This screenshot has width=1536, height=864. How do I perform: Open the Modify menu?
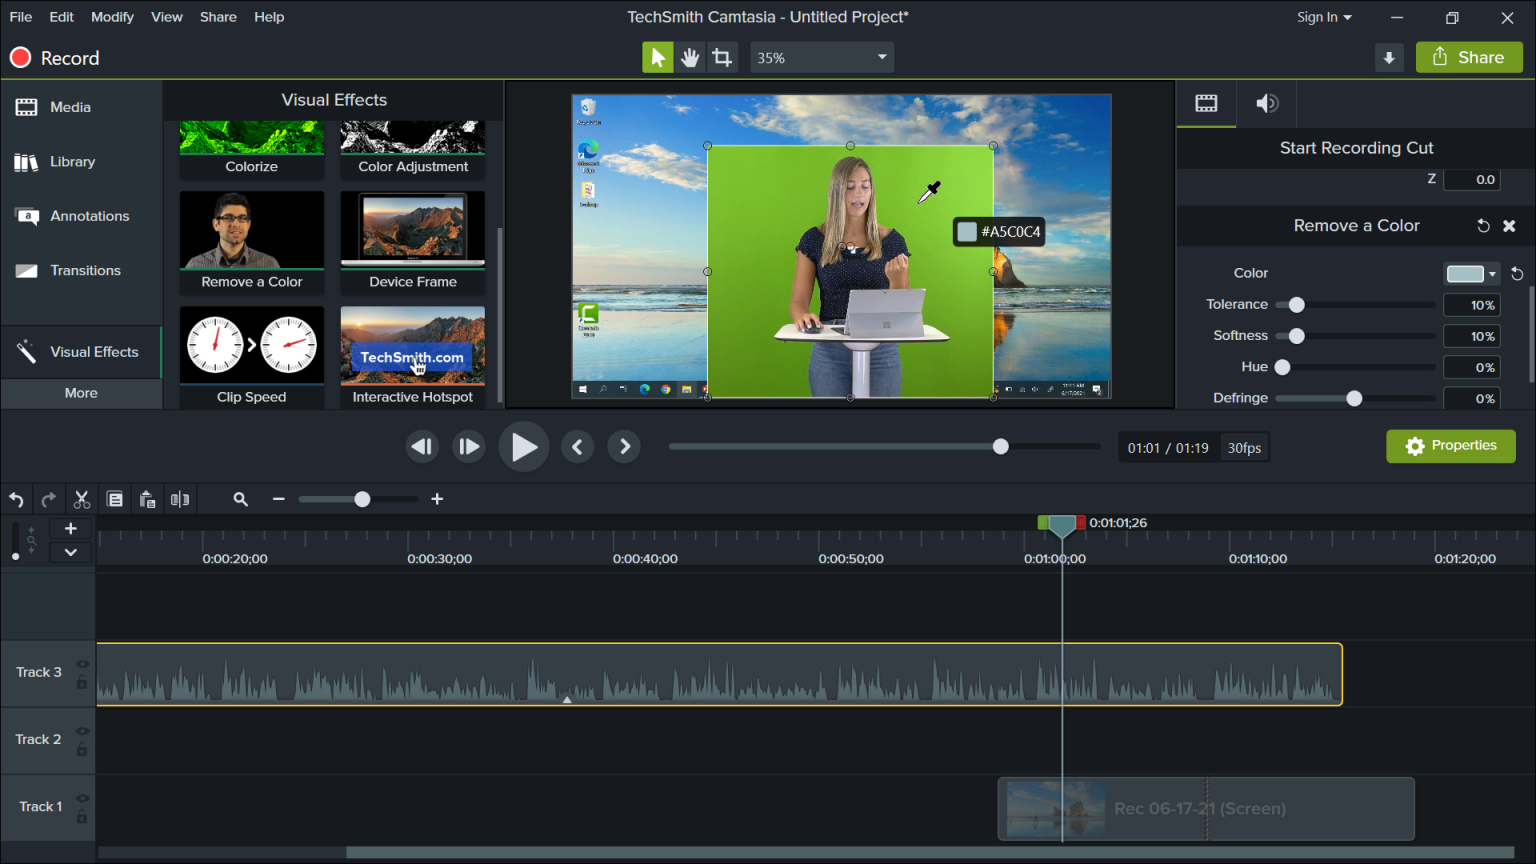click(112, 16)
